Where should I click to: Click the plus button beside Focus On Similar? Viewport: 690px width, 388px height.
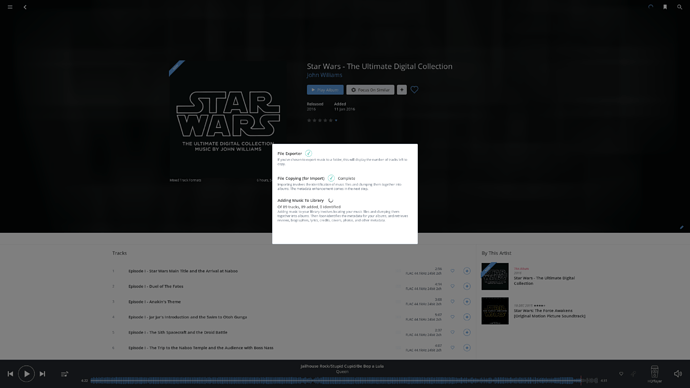402,90
